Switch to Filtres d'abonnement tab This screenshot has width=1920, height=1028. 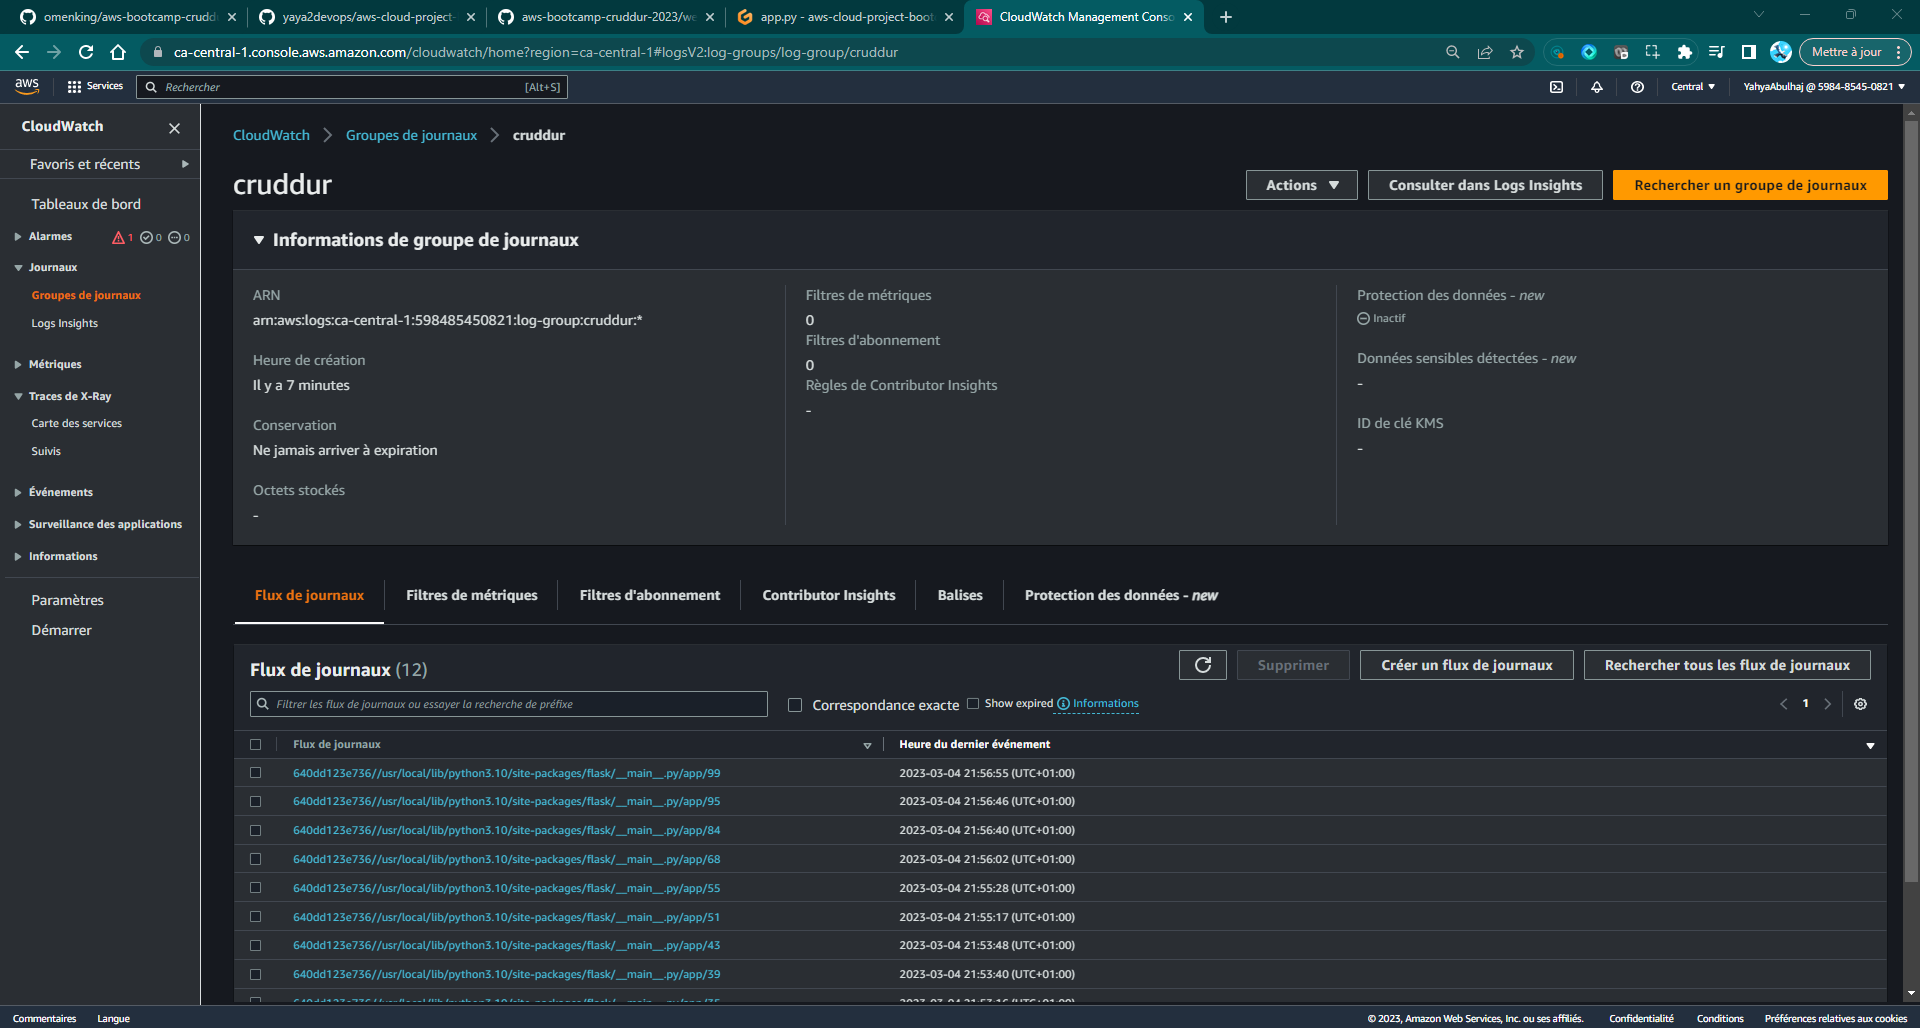click(x=650, y=595)
